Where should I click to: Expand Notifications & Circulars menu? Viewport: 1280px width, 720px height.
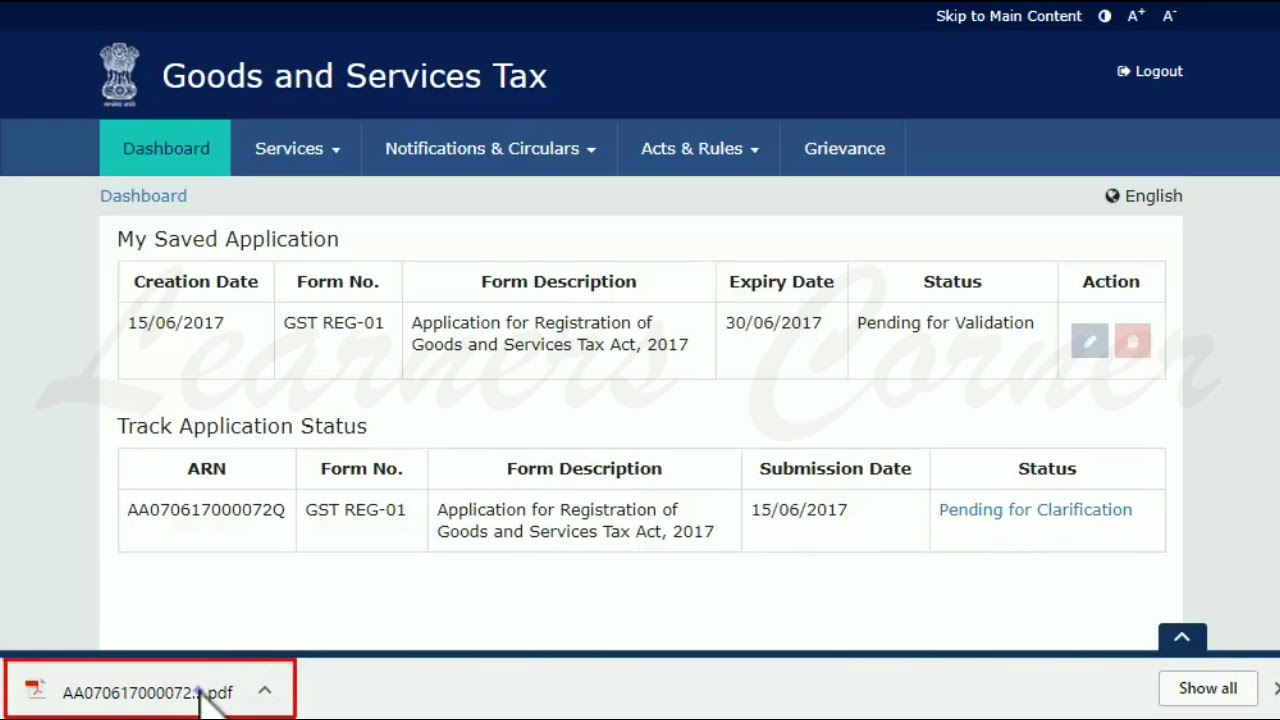pos(490,148)
